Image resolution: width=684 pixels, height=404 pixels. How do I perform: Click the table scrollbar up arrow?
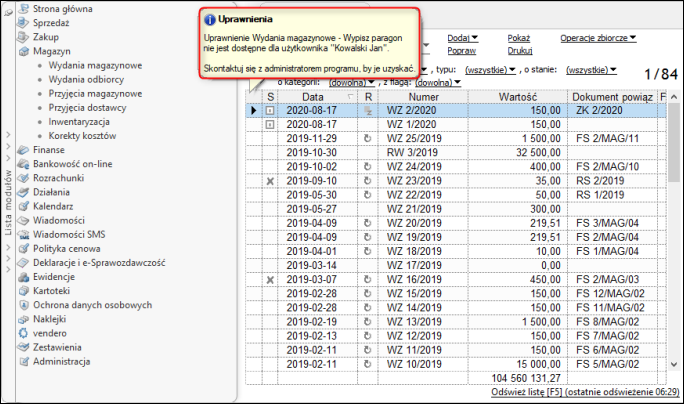point(674,97)
